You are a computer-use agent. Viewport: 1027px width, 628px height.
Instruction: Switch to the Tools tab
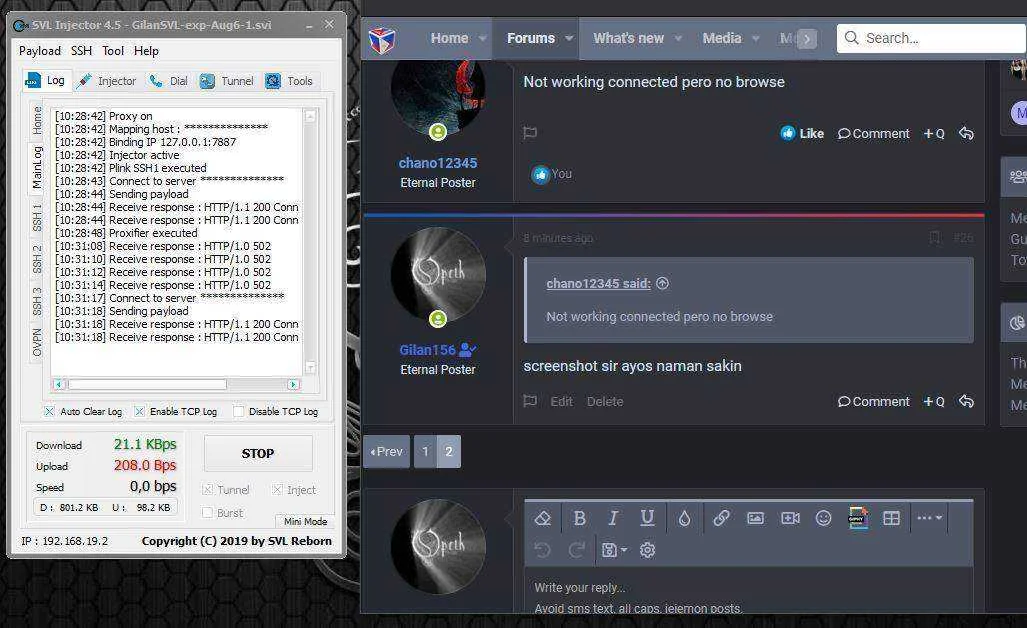(289, 81)
